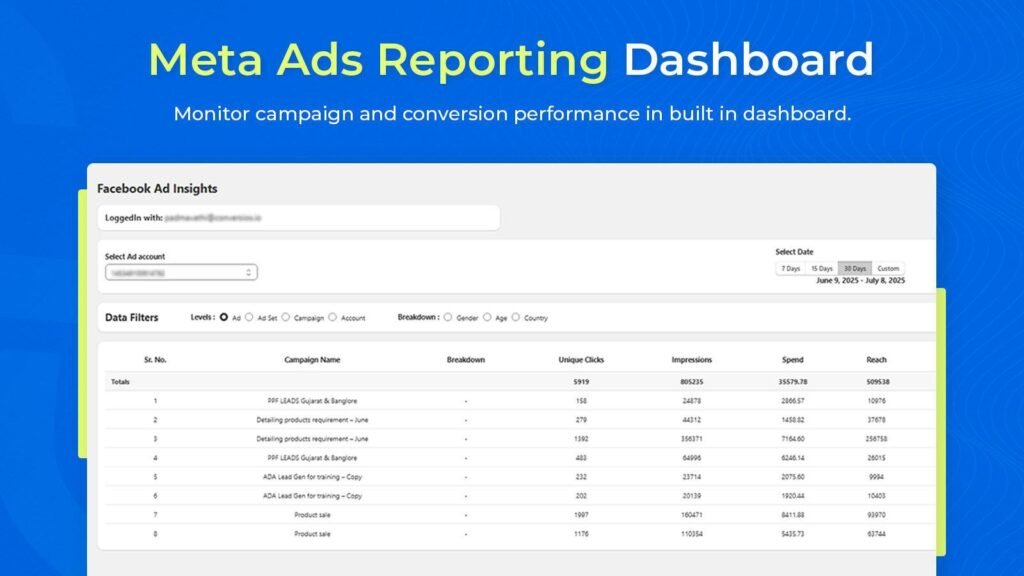Choose Gender breakdown radio button
Image resolution: width=1024 pixels, height=576 pixels.
click(447, 317)
